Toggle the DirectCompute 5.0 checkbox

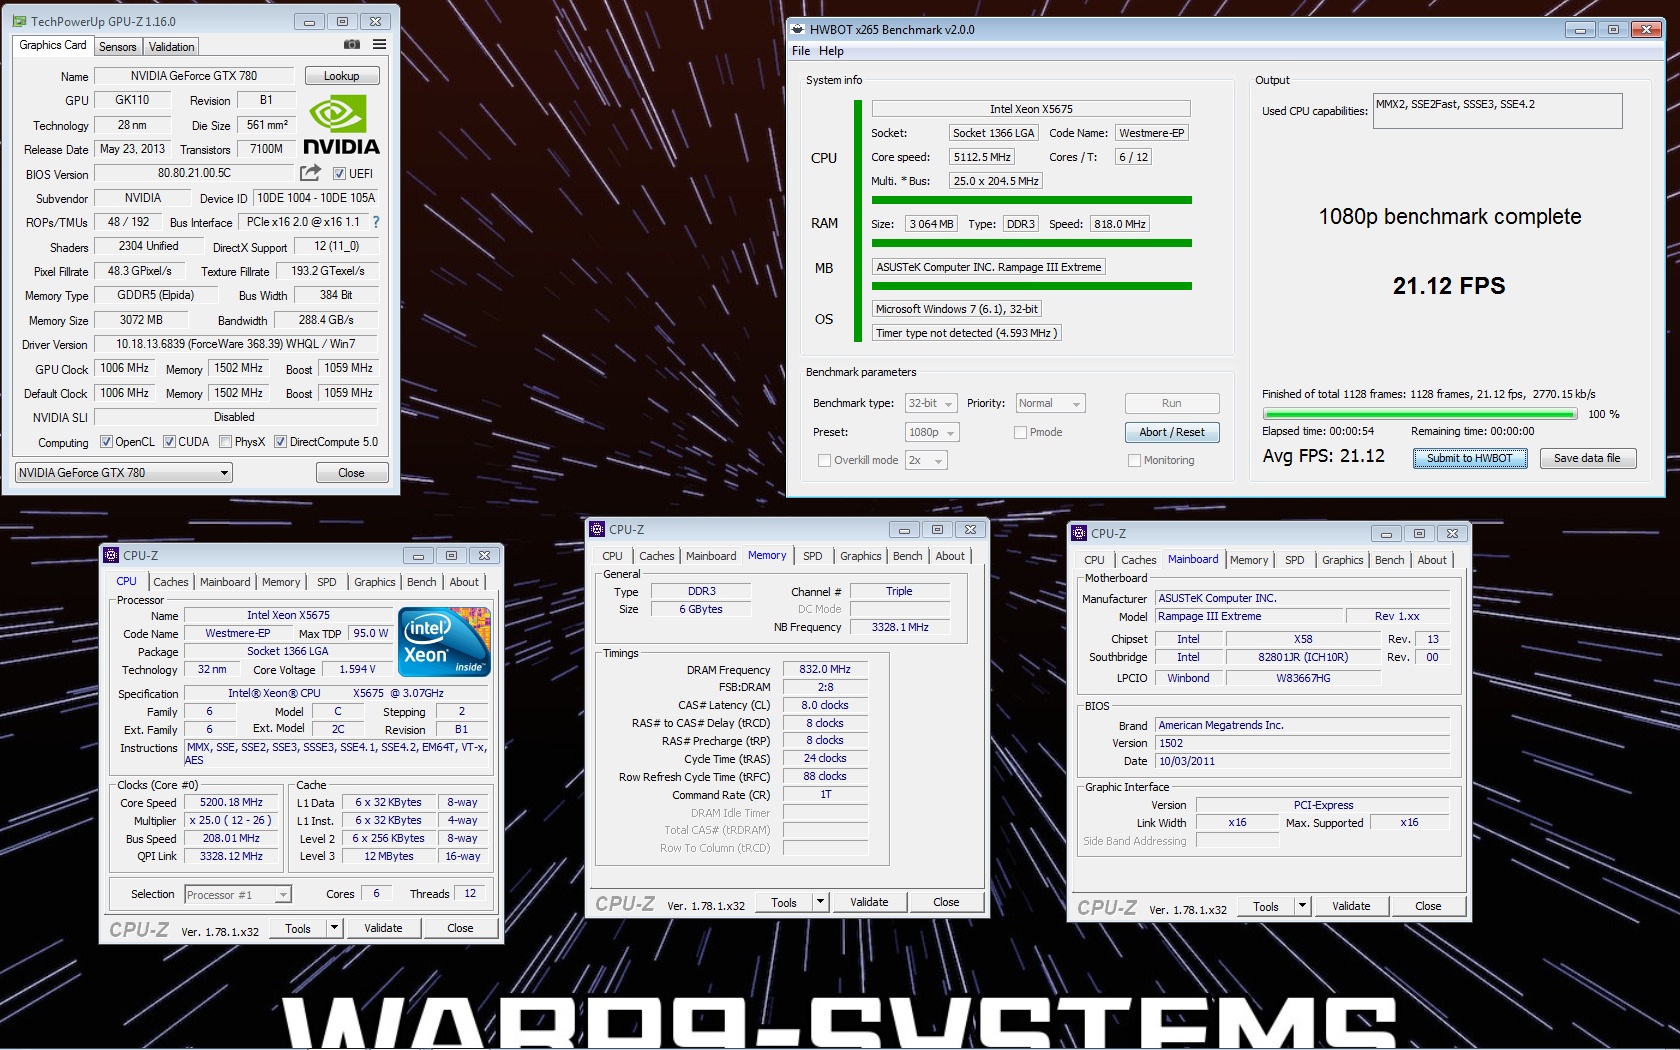click(x=281, y=442)
